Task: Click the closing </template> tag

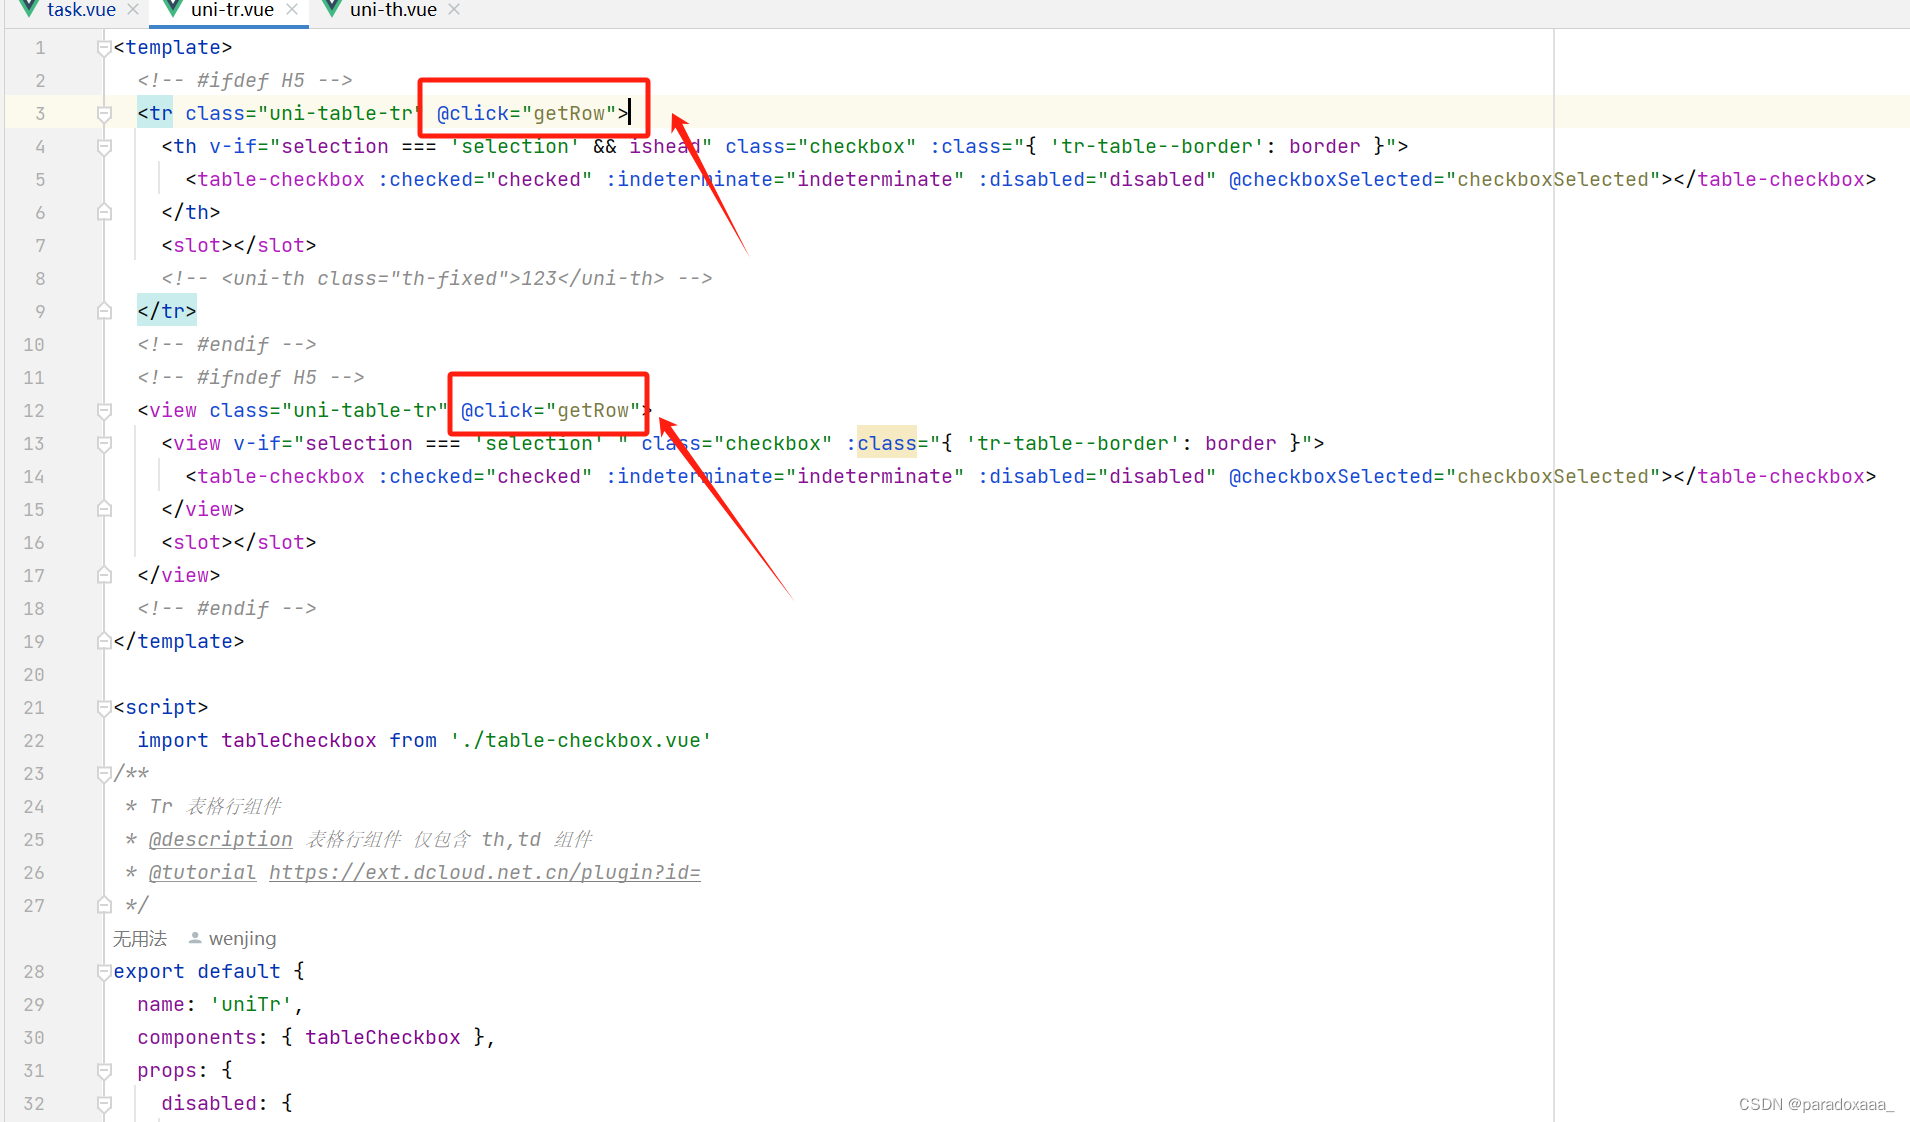Action: [x=179, y=642]
